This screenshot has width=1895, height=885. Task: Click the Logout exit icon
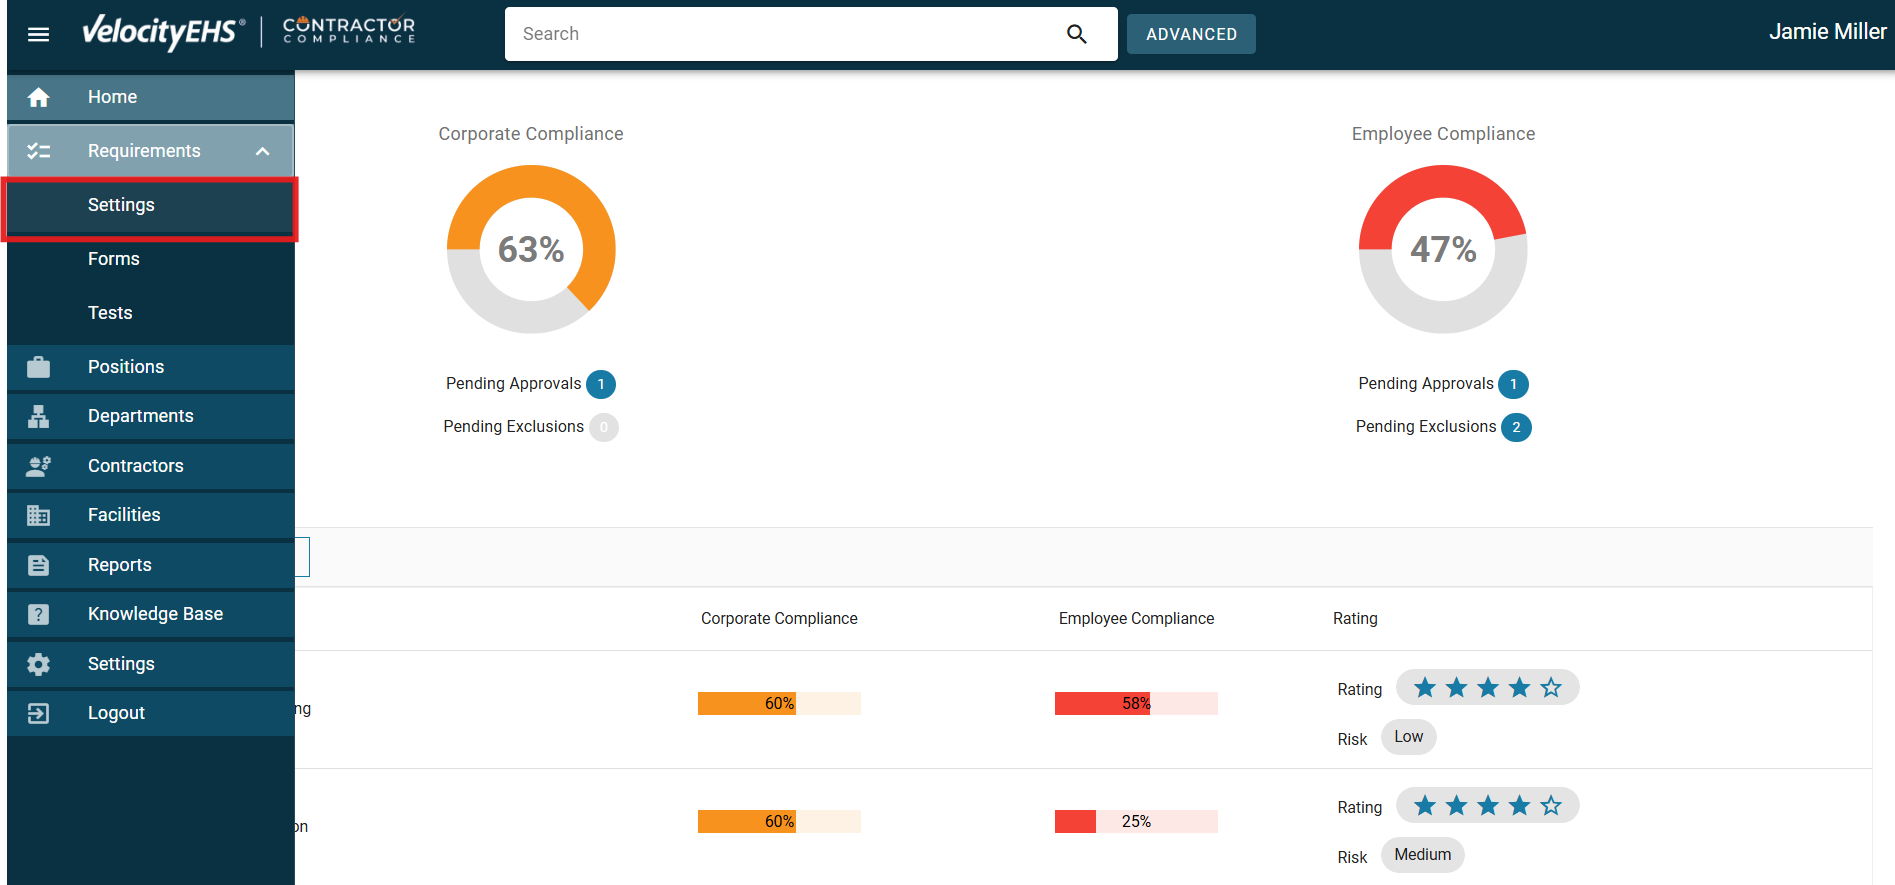(x=38, y=713)
